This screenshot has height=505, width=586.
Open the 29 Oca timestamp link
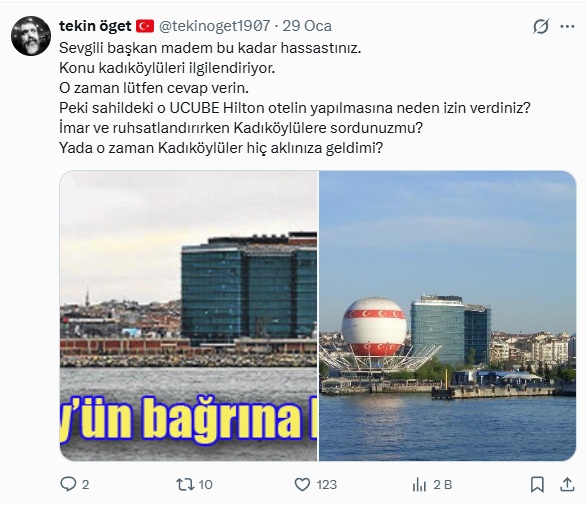[307, 26]
